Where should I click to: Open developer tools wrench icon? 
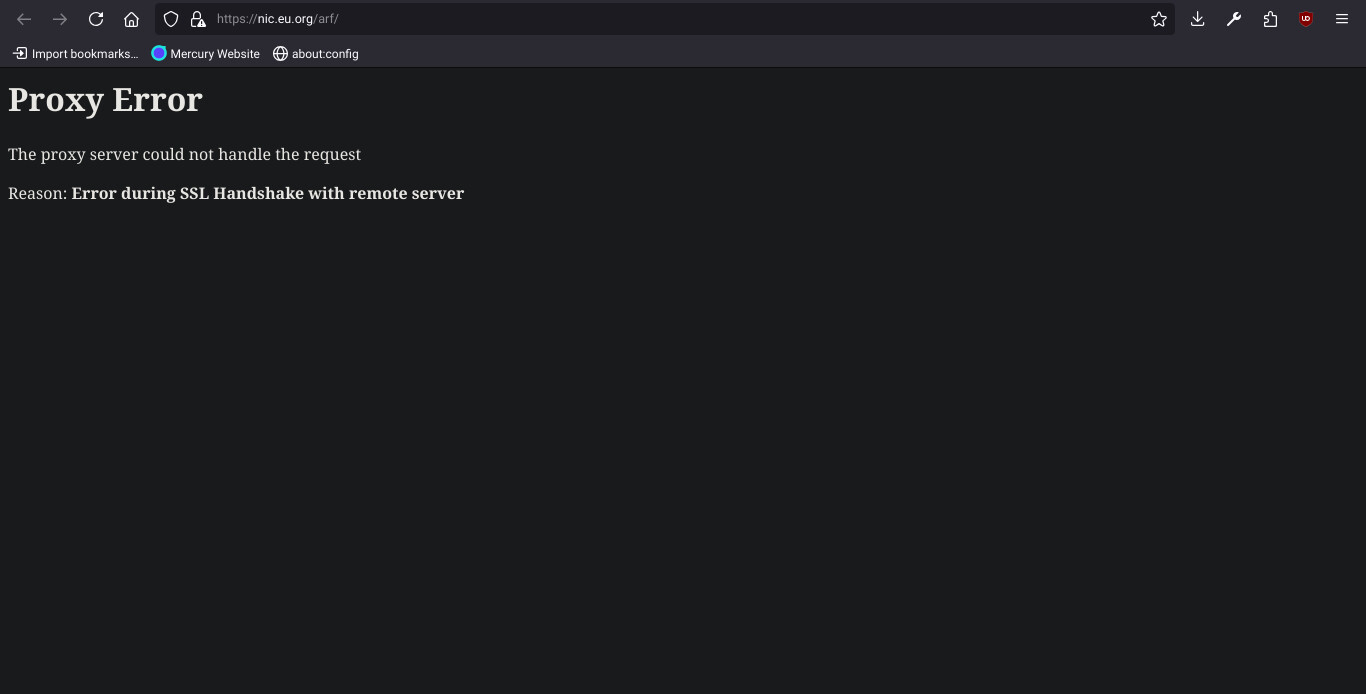coord(1234,19)
